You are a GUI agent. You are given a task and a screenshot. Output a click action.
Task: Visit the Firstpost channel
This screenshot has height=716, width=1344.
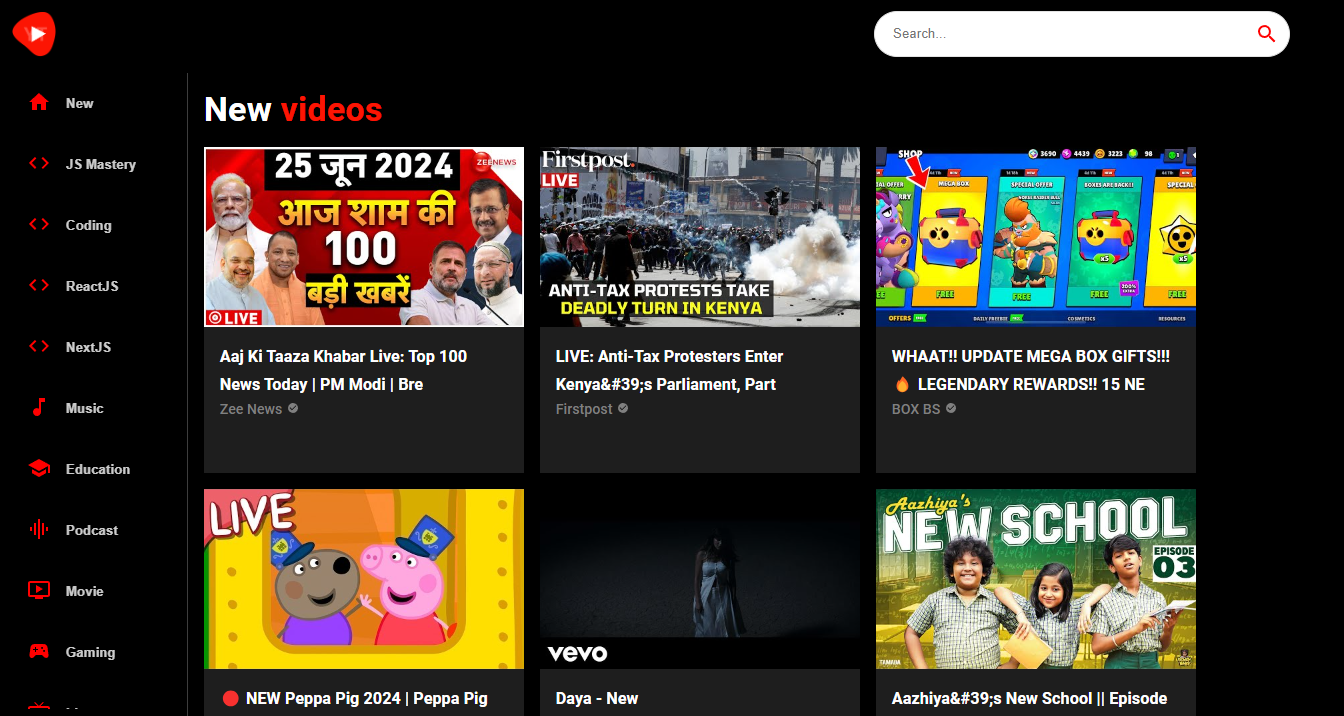tap(584, 409)
